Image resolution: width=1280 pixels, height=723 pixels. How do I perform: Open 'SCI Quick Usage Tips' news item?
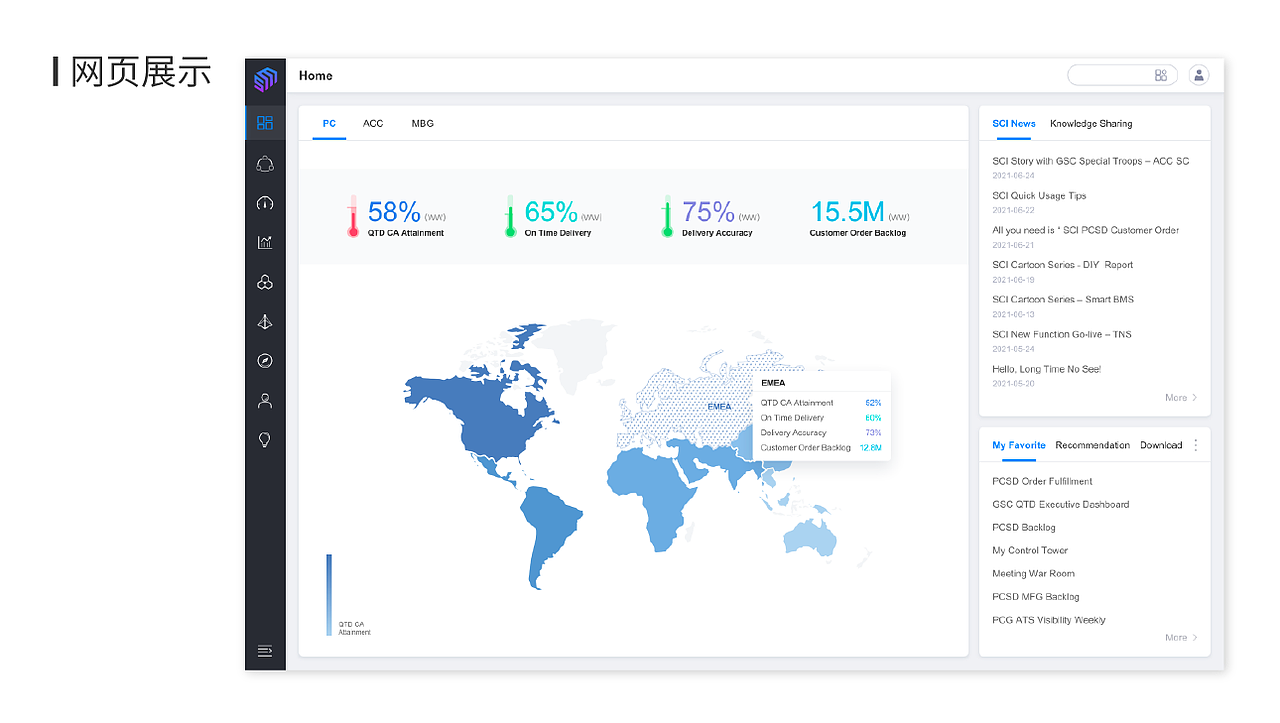pyautogui.click(x=1039, y=196)
